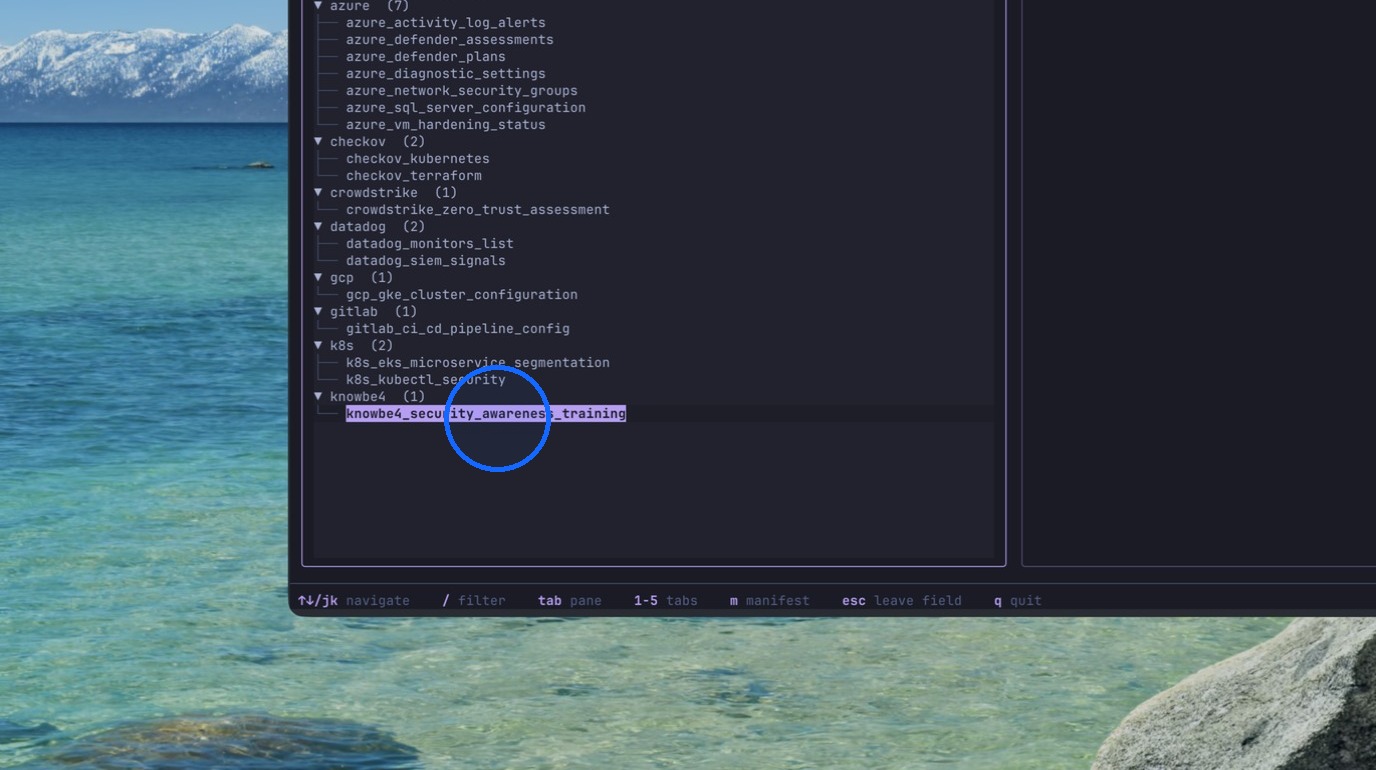Select checkov_terraform entry
This screenshot has height=770, width=1376.
[x=414, y=176]
